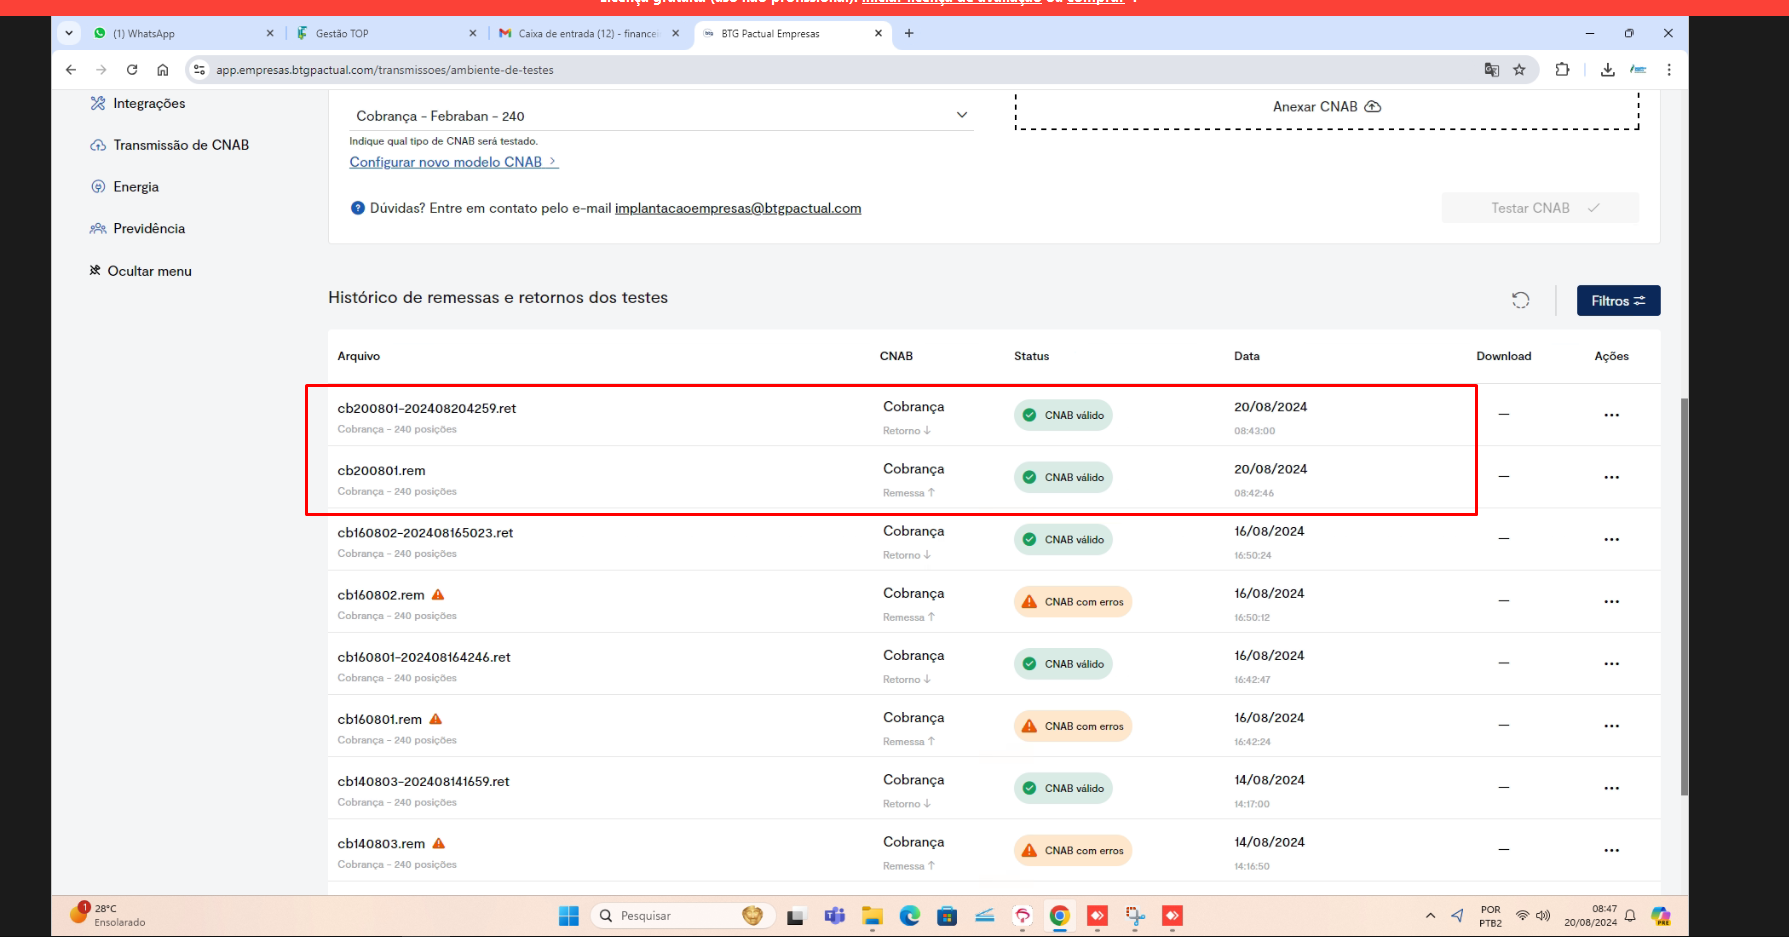Select file name cb200801-202408204259.ret
The width and height of the screenshot is (1789, 937).
pyautogui.click(x=427, y=408)
